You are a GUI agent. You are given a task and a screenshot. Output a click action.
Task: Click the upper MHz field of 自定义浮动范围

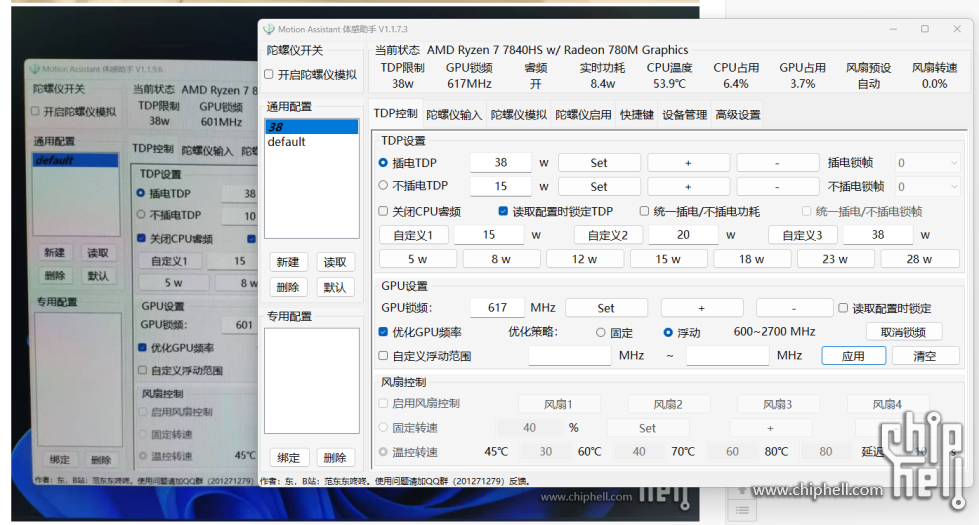click(727, 355)
